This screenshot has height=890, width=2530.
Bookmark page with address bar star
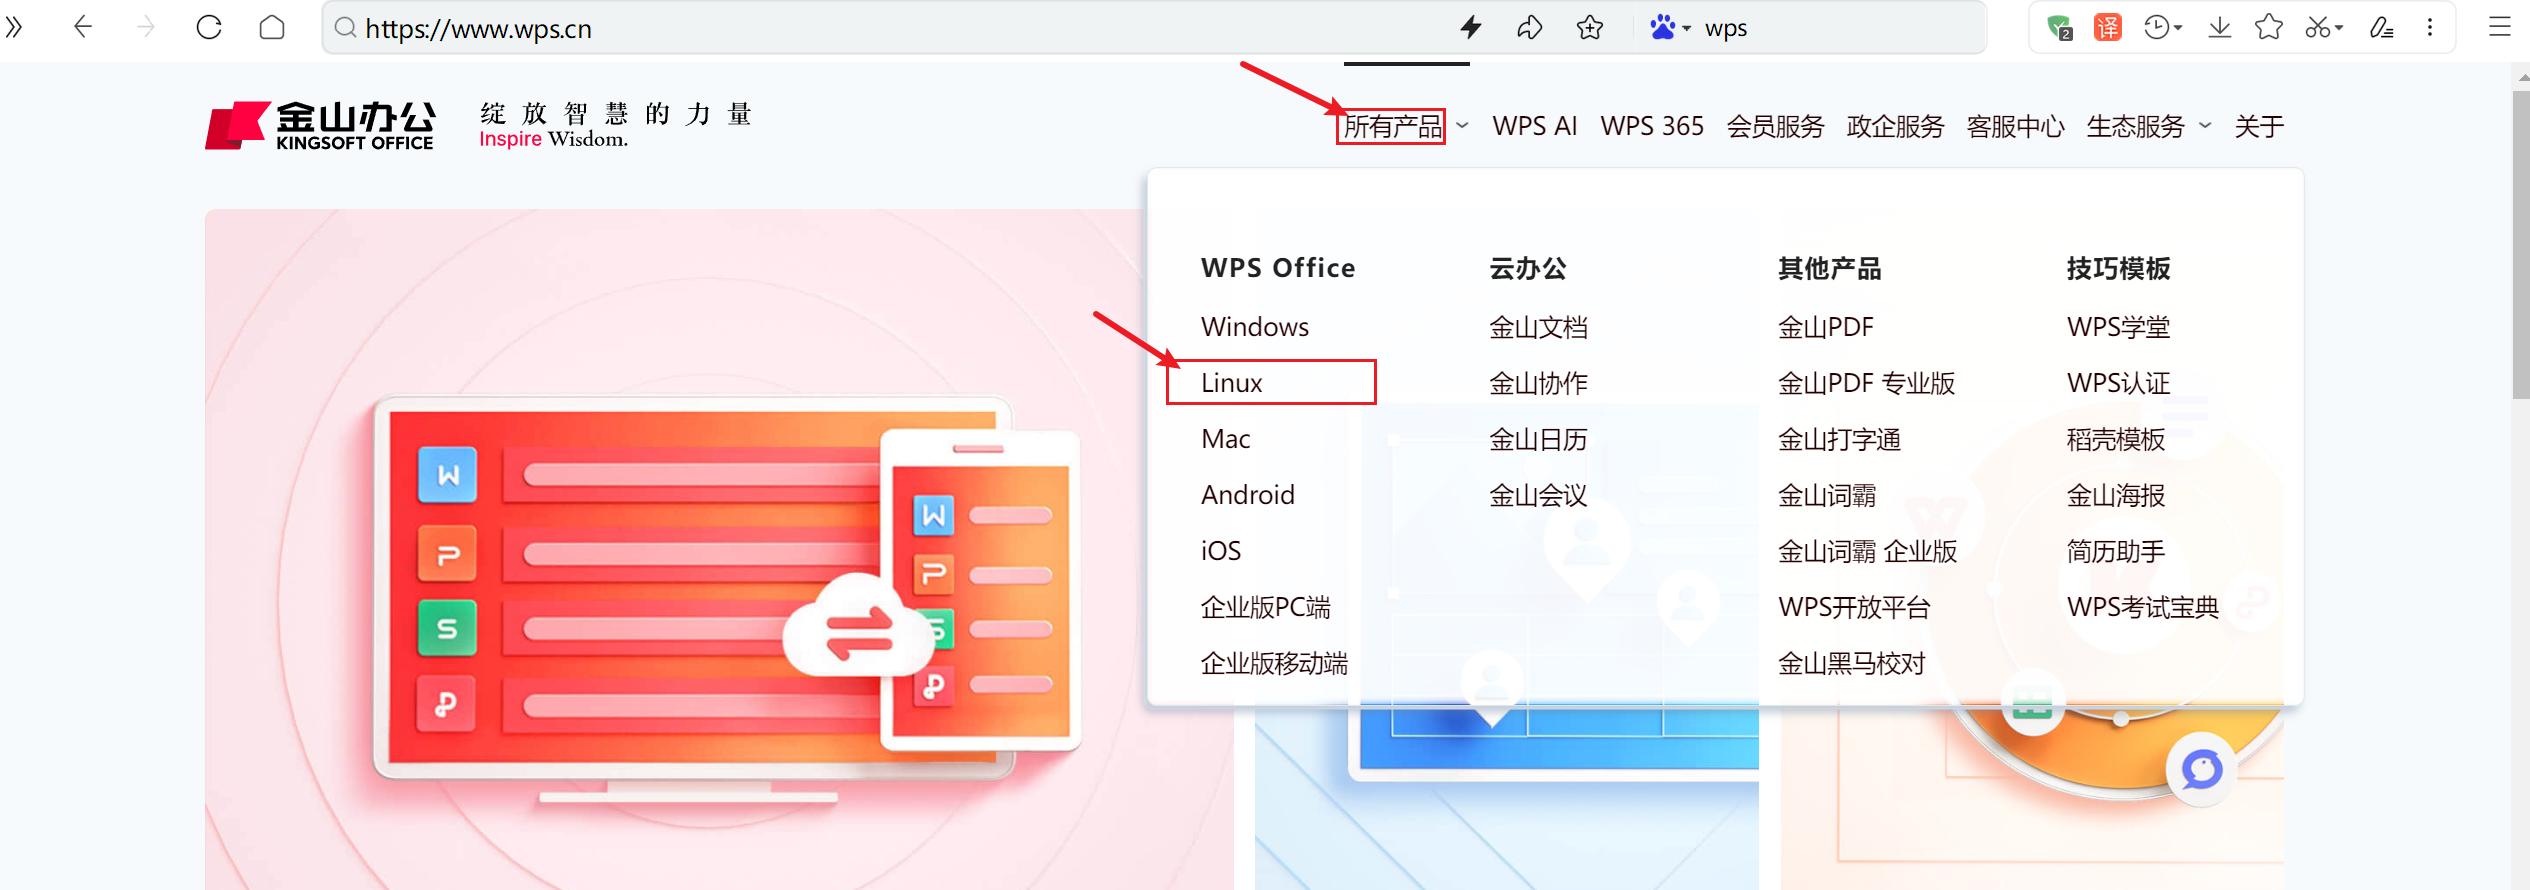click(x=1590, y=27)
